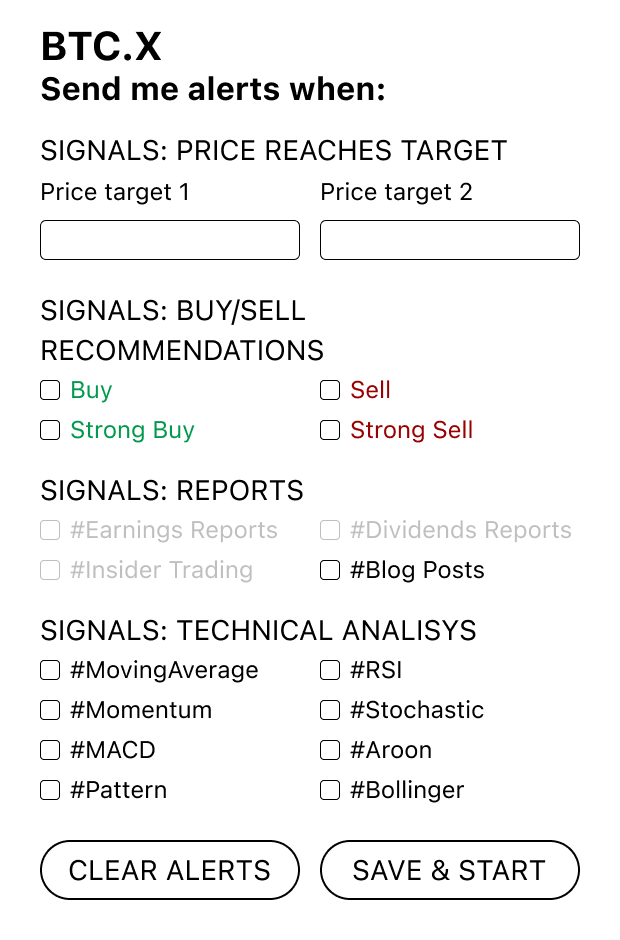The image size is (620, 940).
Task: Click the Price target 2 input field
Action: pyautogui.click(x=449, y=240)
